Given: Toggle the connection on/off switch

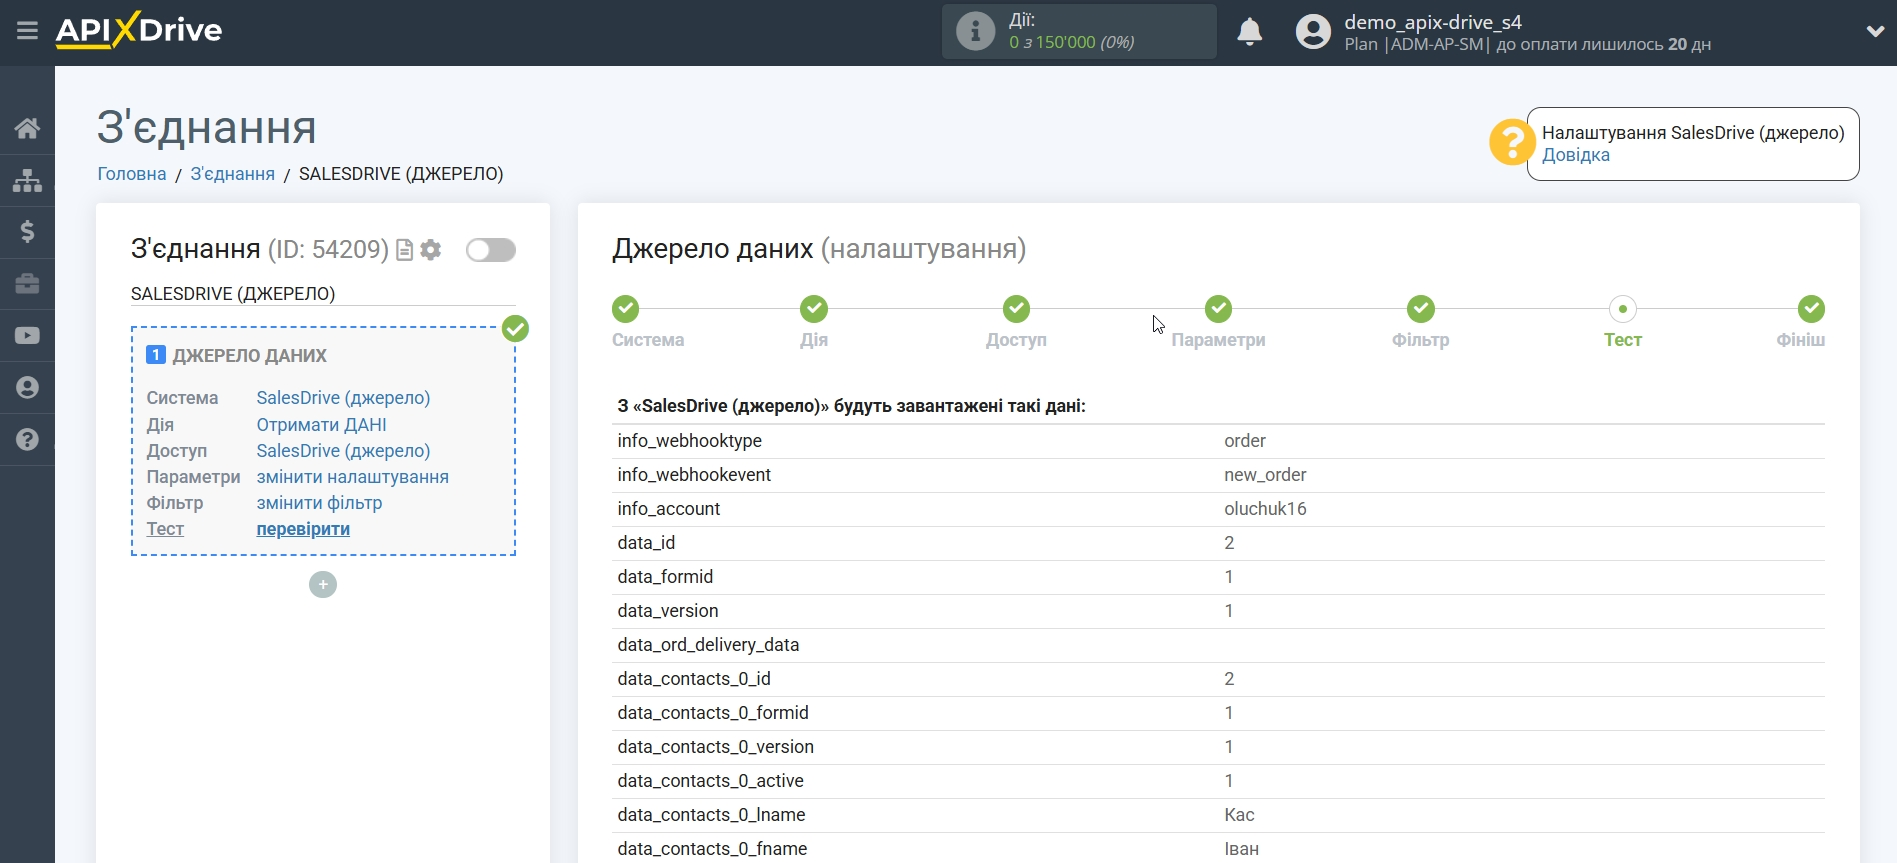Looking at the screenshot, I should coord(491,250).
